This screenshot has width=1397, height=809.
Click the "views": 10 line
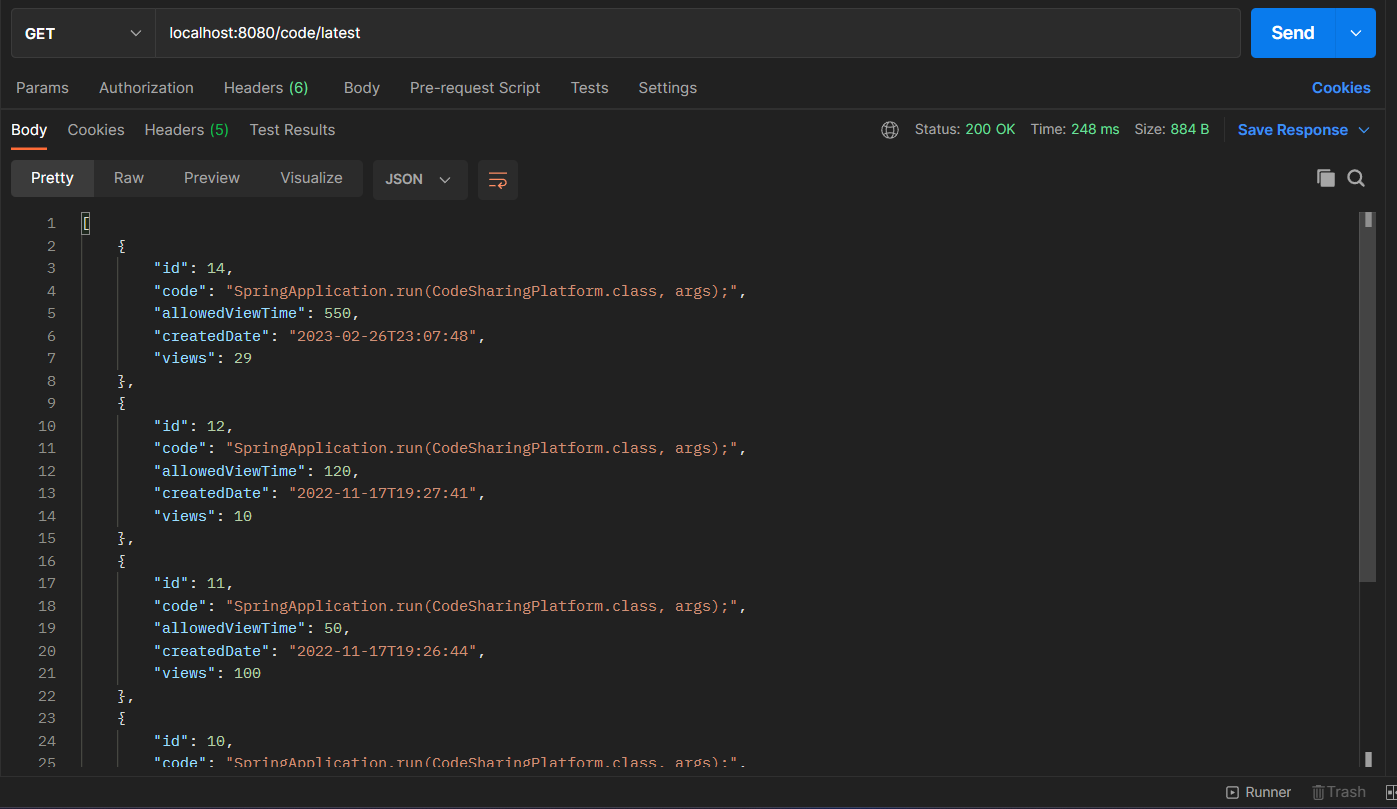[x=202, y=516]
